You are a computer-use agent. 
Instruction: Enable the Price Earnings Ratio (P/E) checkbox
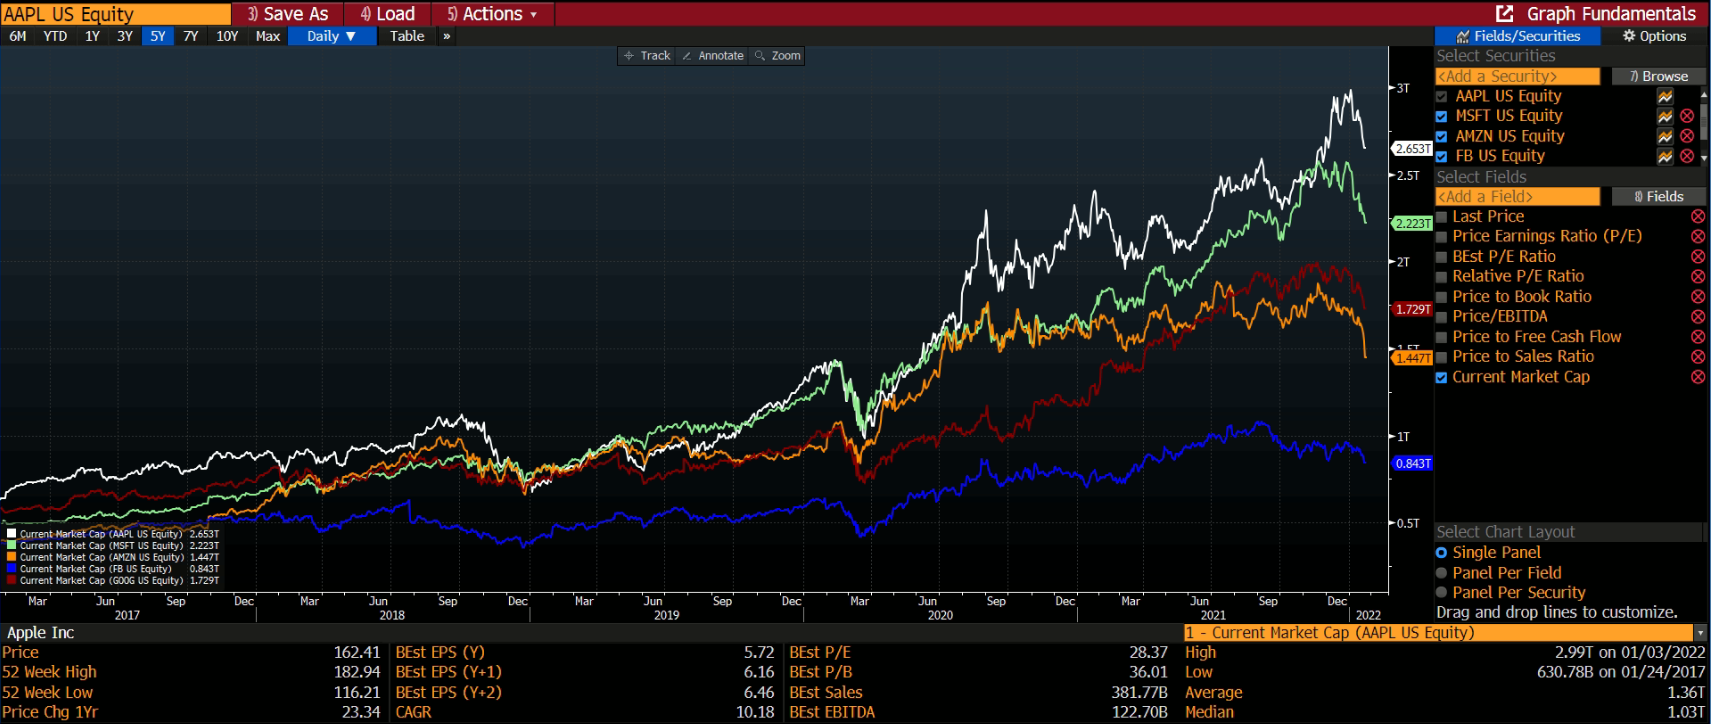pos(1441,237)
